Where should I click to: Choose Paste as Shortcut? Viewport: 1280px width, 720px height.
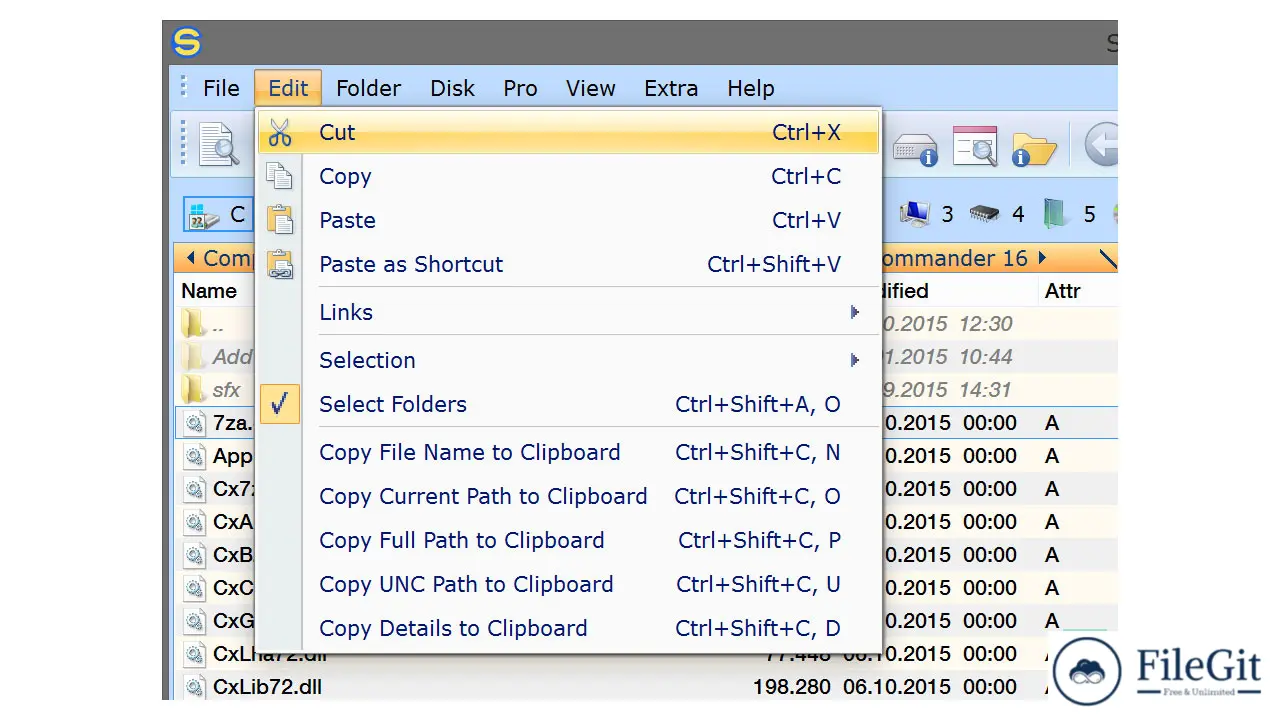pos(568,264)
